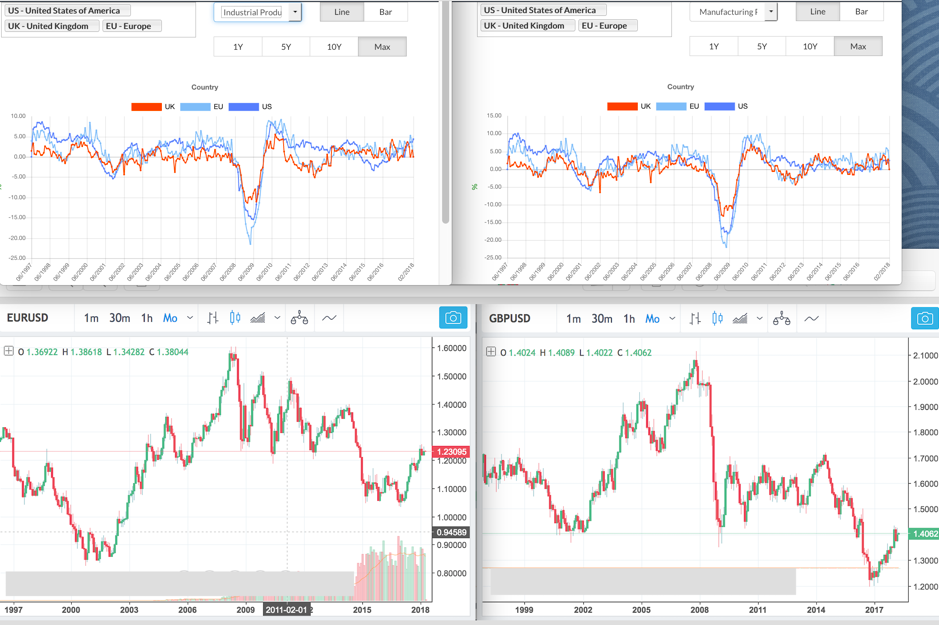Image resolution: width=939 pixels, height=625 pixels.
Task: Select candlestick style on GBPUSD toolbar
Action: tap(717, 318)
